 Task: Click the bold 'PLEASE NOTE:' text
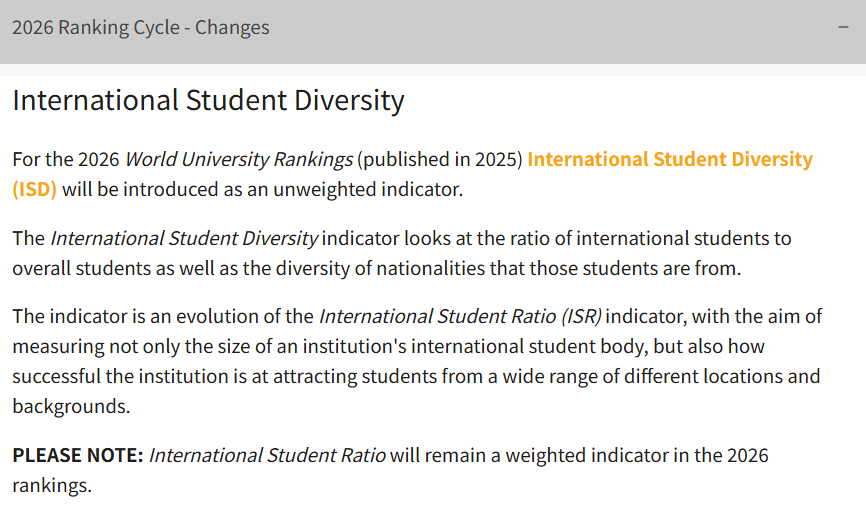78,455
